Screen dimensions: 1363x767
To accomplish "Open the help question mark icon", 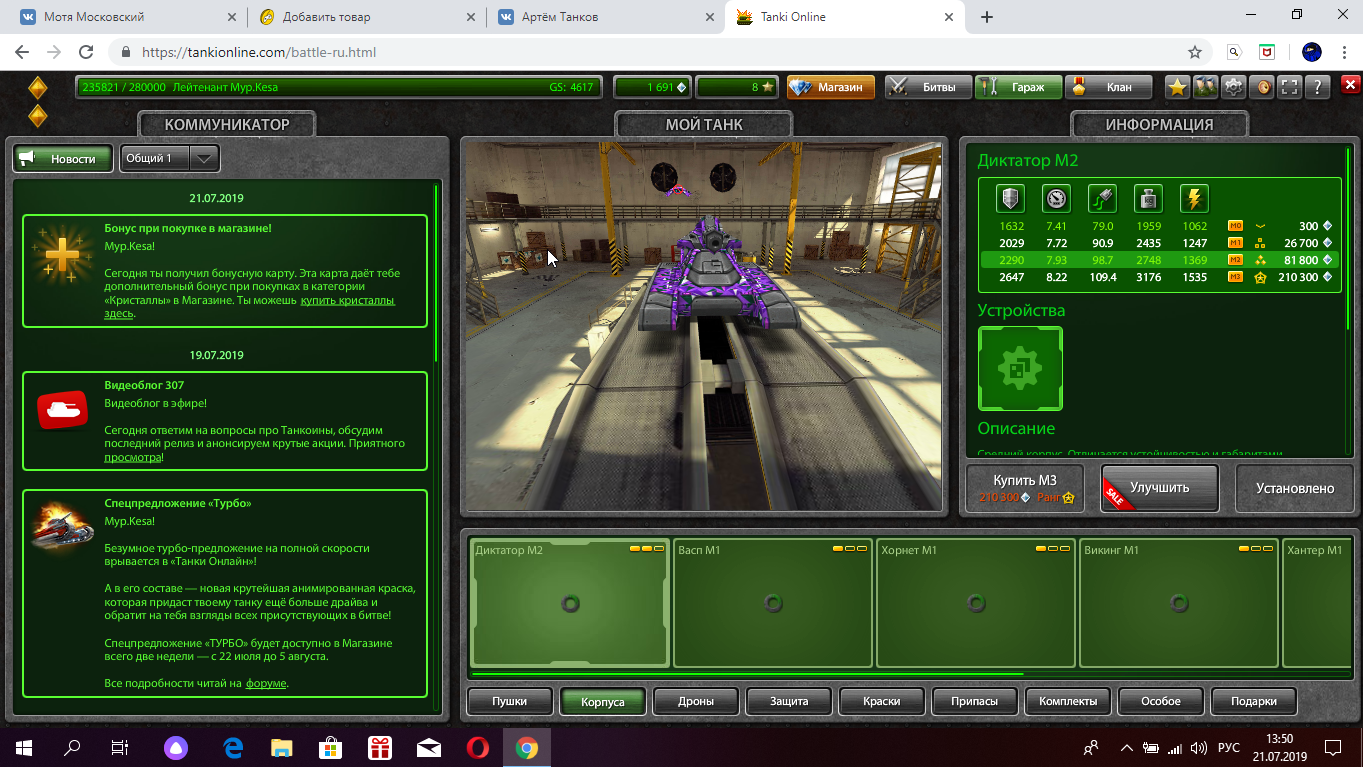I will [x=1319, y=87].
